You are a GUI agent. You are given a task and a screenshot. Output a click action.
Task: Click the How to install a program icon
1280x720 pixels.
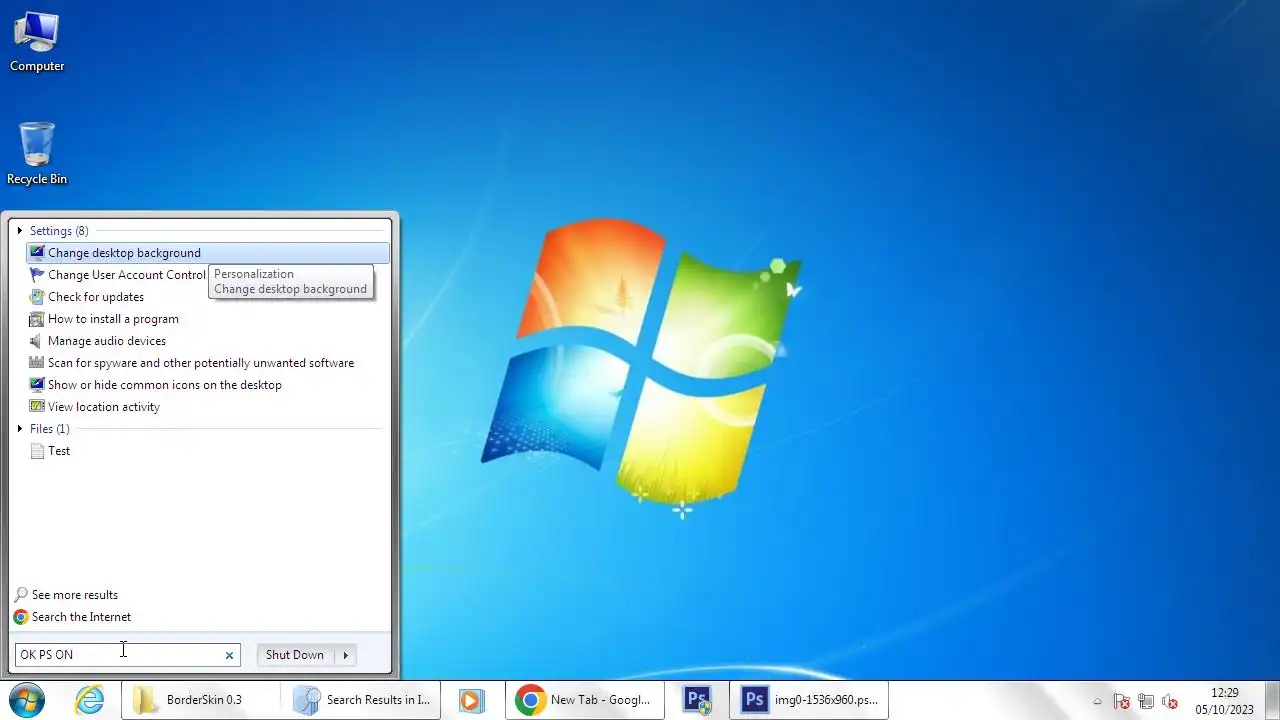[37, 319]
